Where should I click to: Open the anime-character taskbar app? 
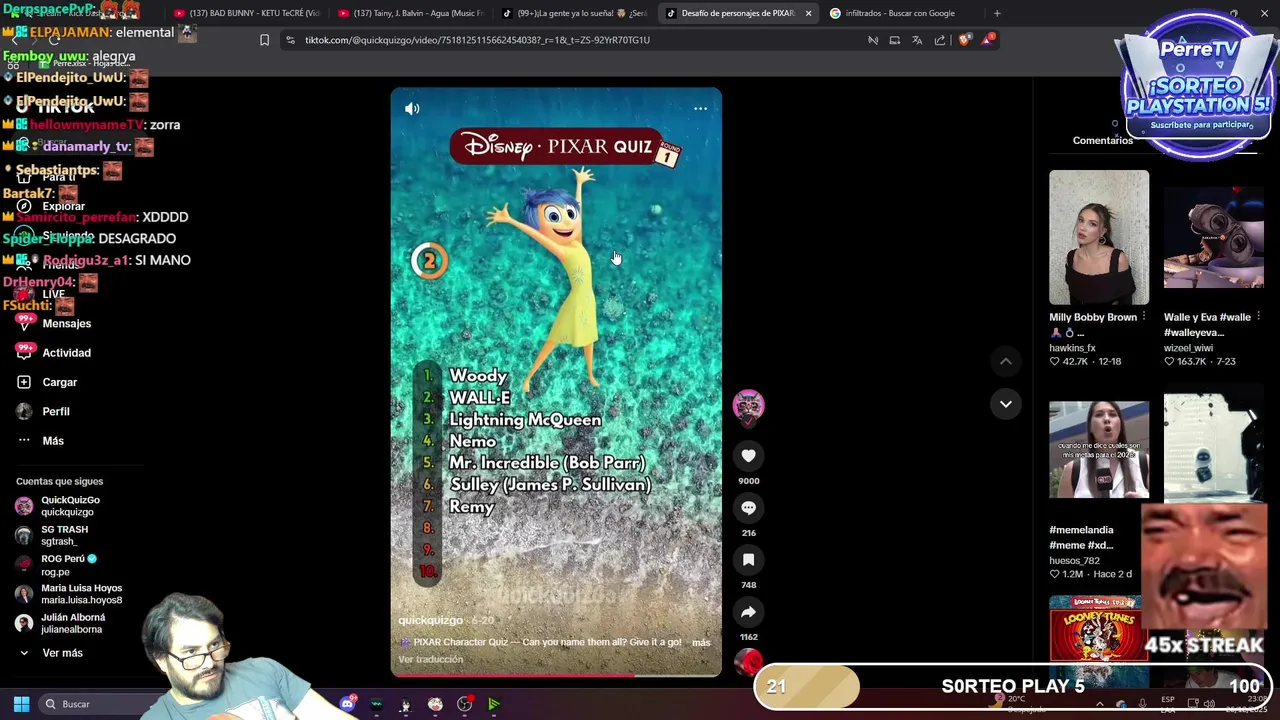pyautogui.click(x=405, y=704)
